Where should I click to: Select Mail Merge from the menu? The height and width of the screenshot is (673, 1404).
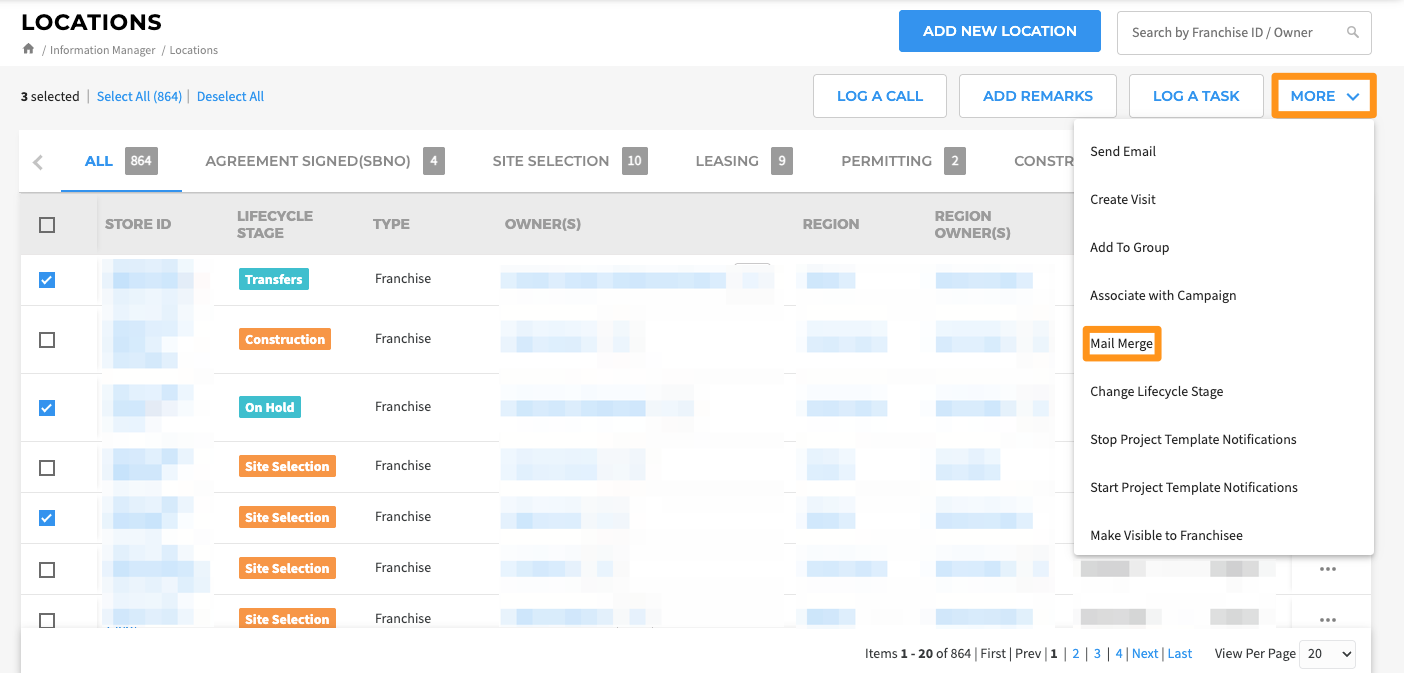[x=1121, y=344]
